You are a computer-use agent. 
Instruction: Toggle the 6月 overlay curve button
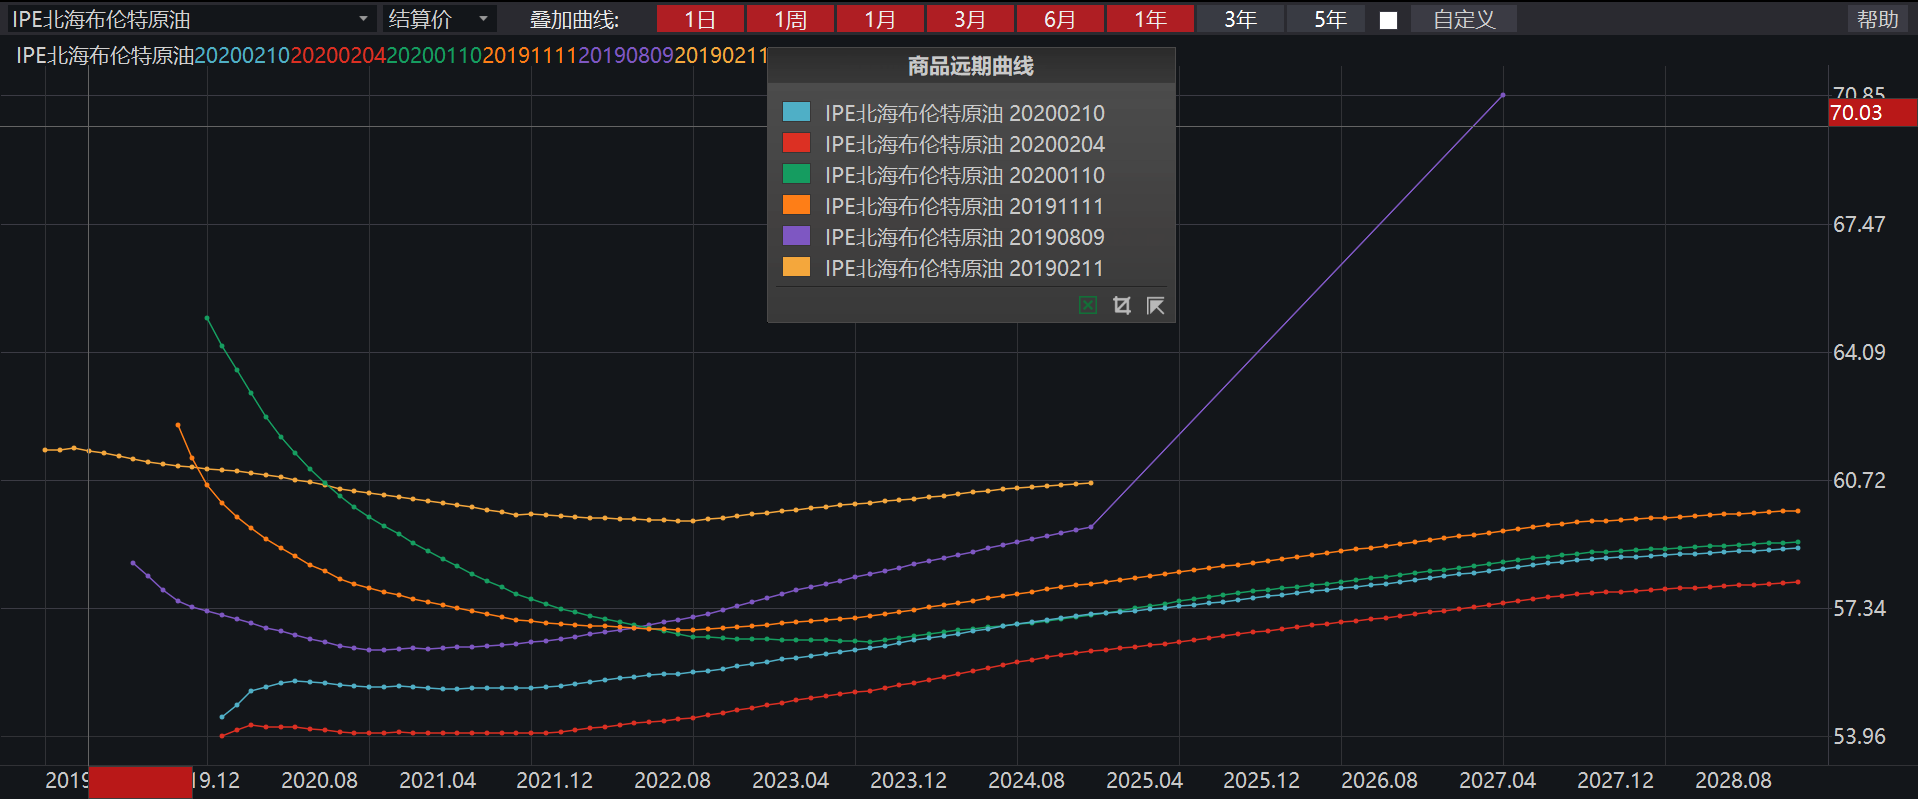tap(1060, 19)
